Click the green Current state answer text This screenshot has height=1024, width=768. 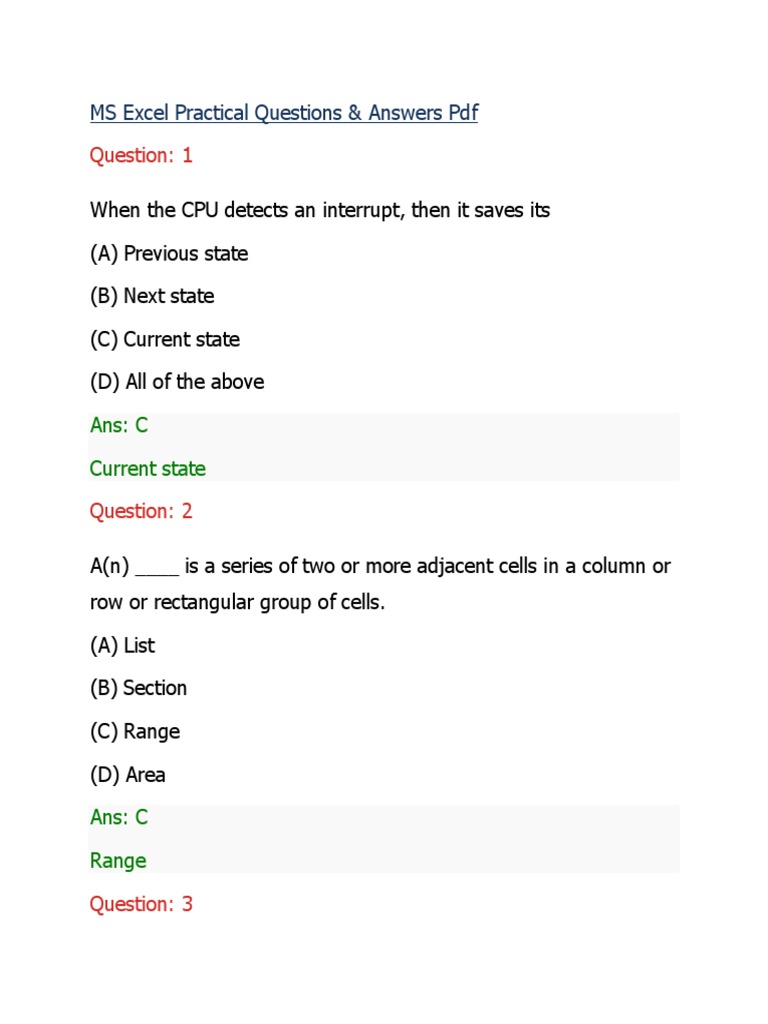(x=148, y=468)
